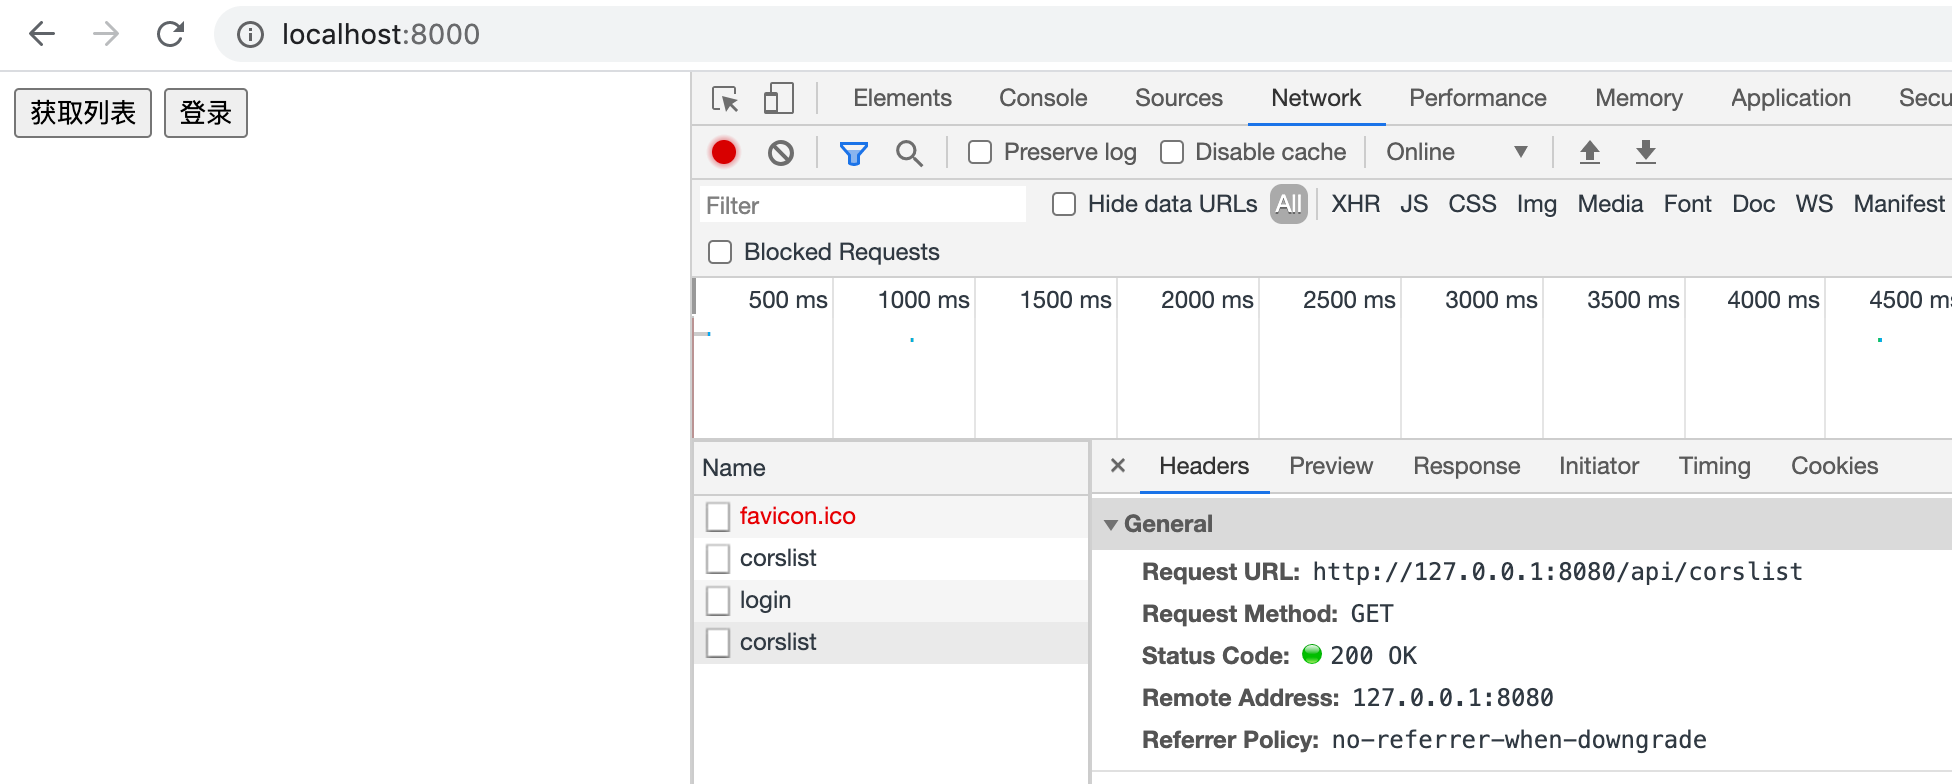The height and width of the screenshot is (784, 1952).
Task: Filter requests by Font
Action: (x=1687, y=204)
